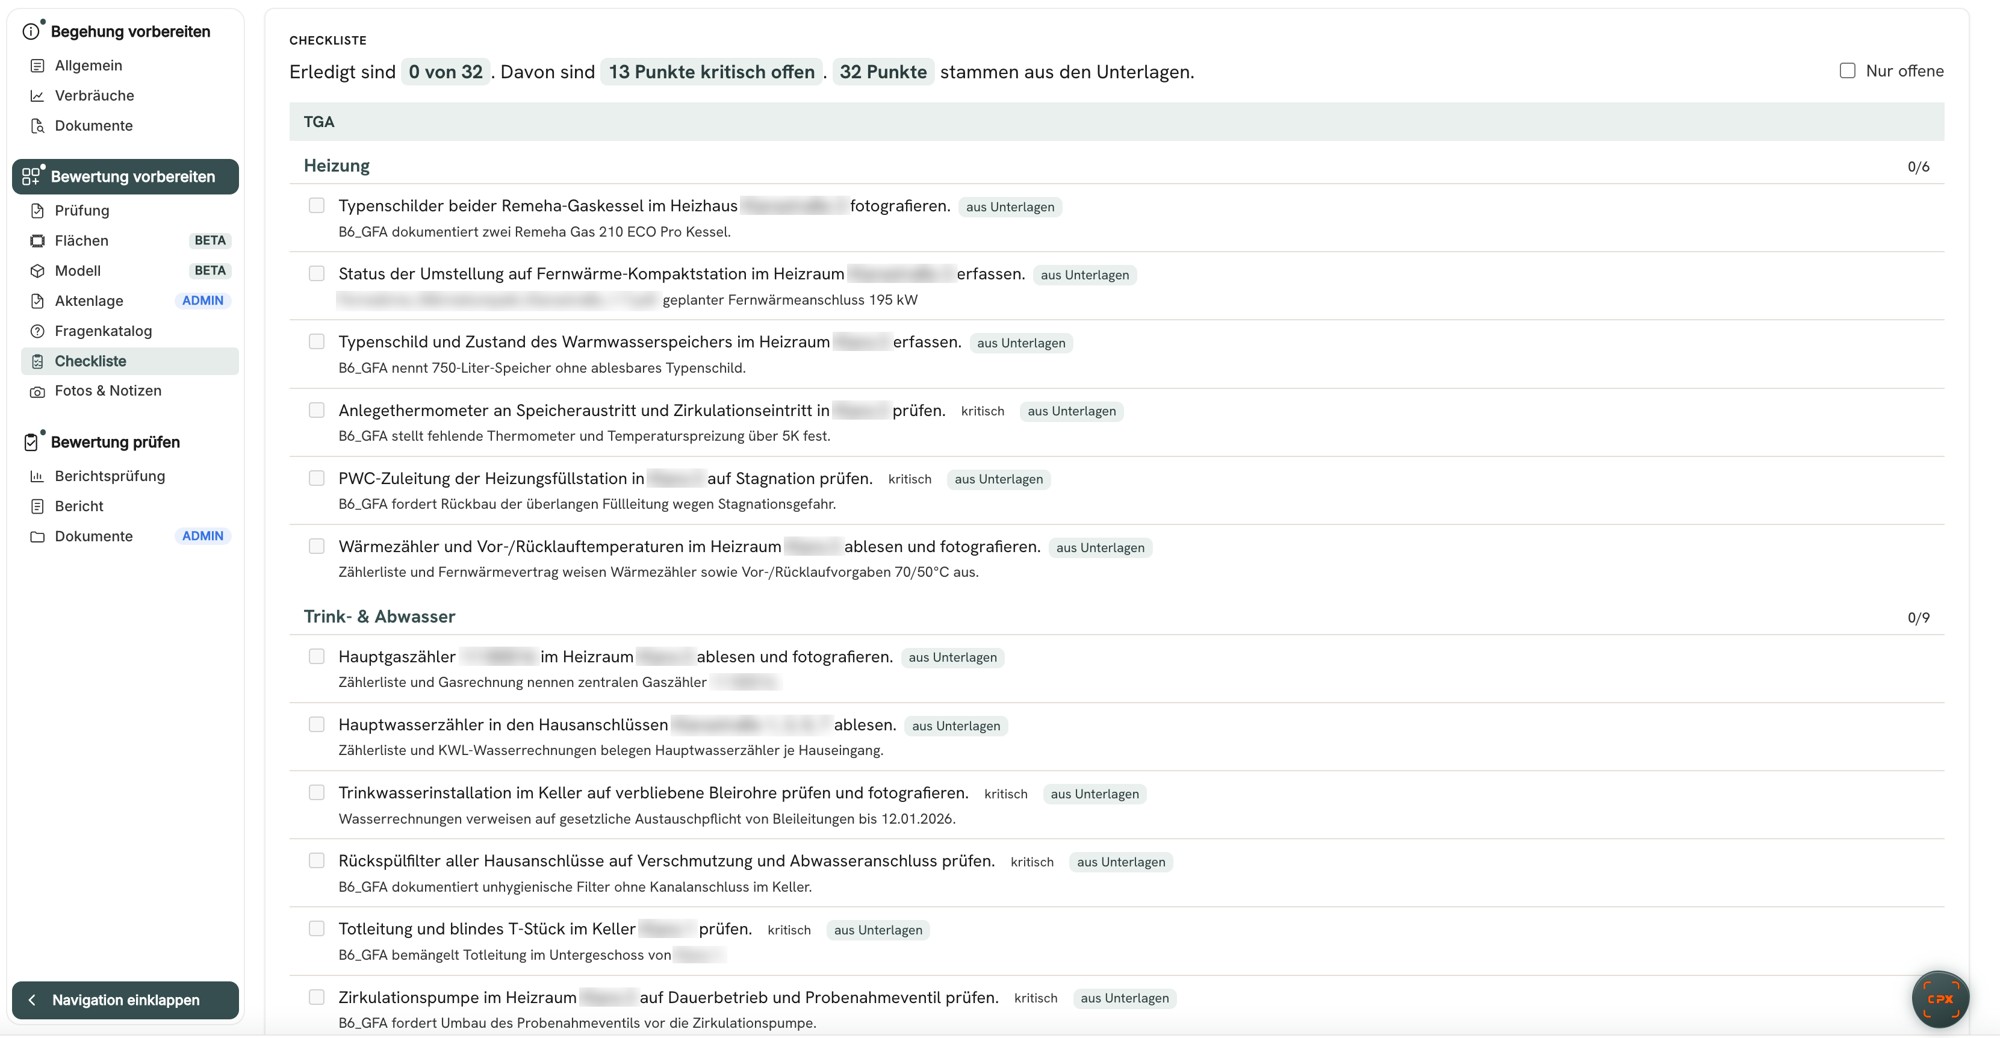
Task: Select the Bewertung vorbereiten section header
Action: [125, 176]
